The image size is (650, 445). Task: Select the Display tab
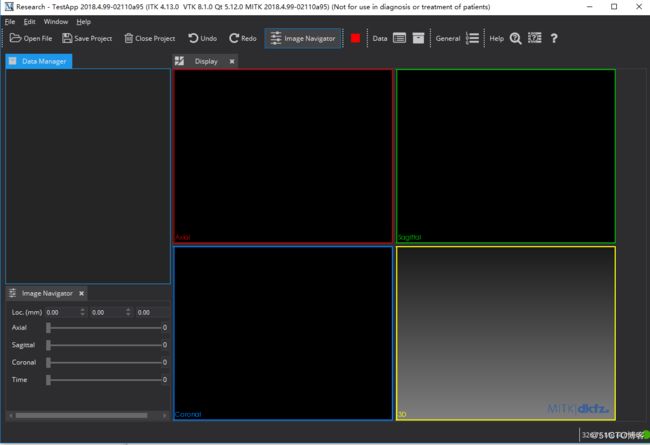click(206, 61)
